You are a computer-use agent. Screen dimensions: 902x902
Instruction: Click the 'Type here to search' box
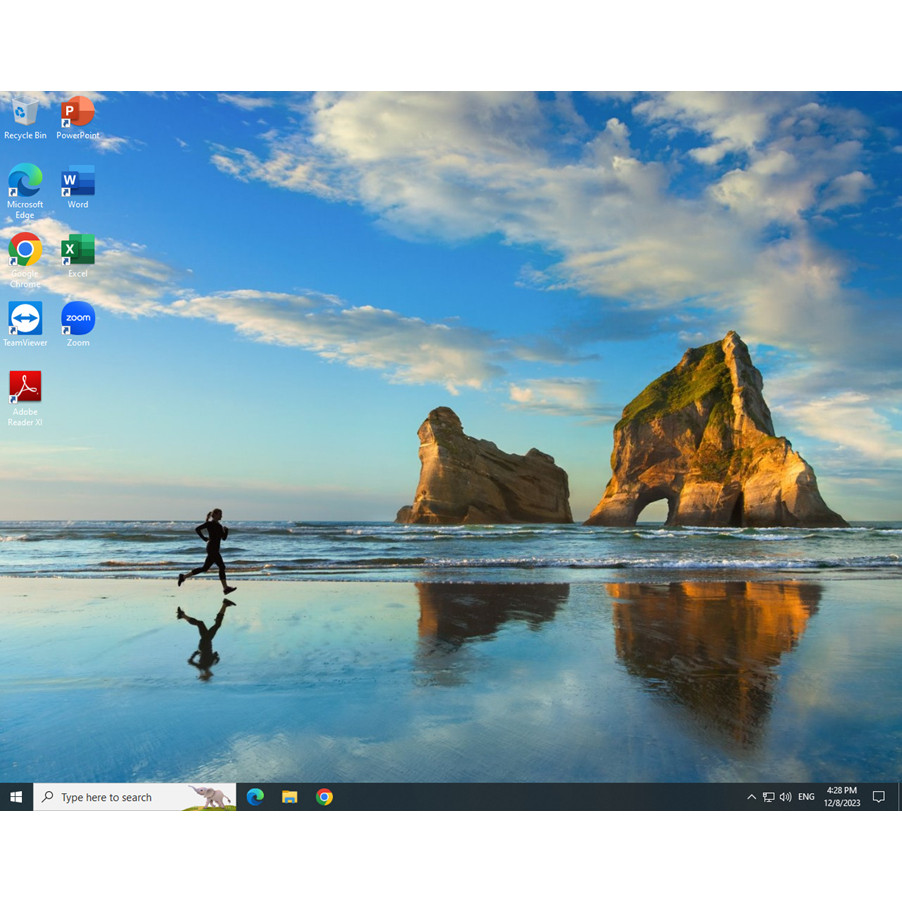(x=120, y=797)
